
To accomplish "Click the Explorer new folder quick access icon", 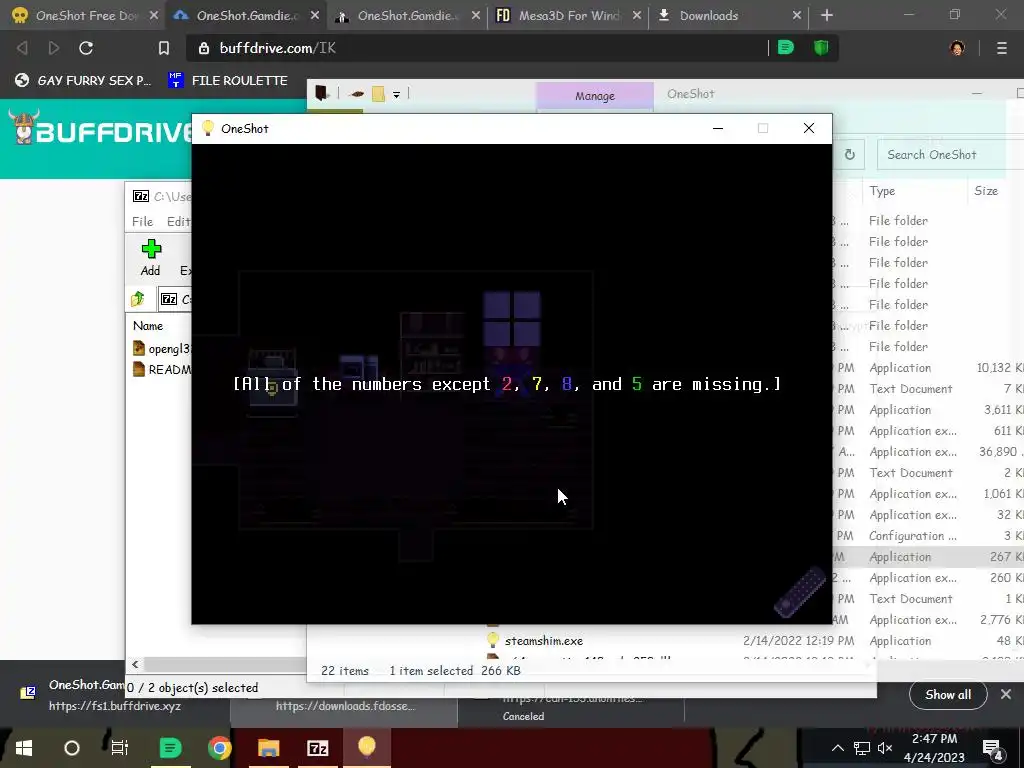I will click(x=378, y=94).
